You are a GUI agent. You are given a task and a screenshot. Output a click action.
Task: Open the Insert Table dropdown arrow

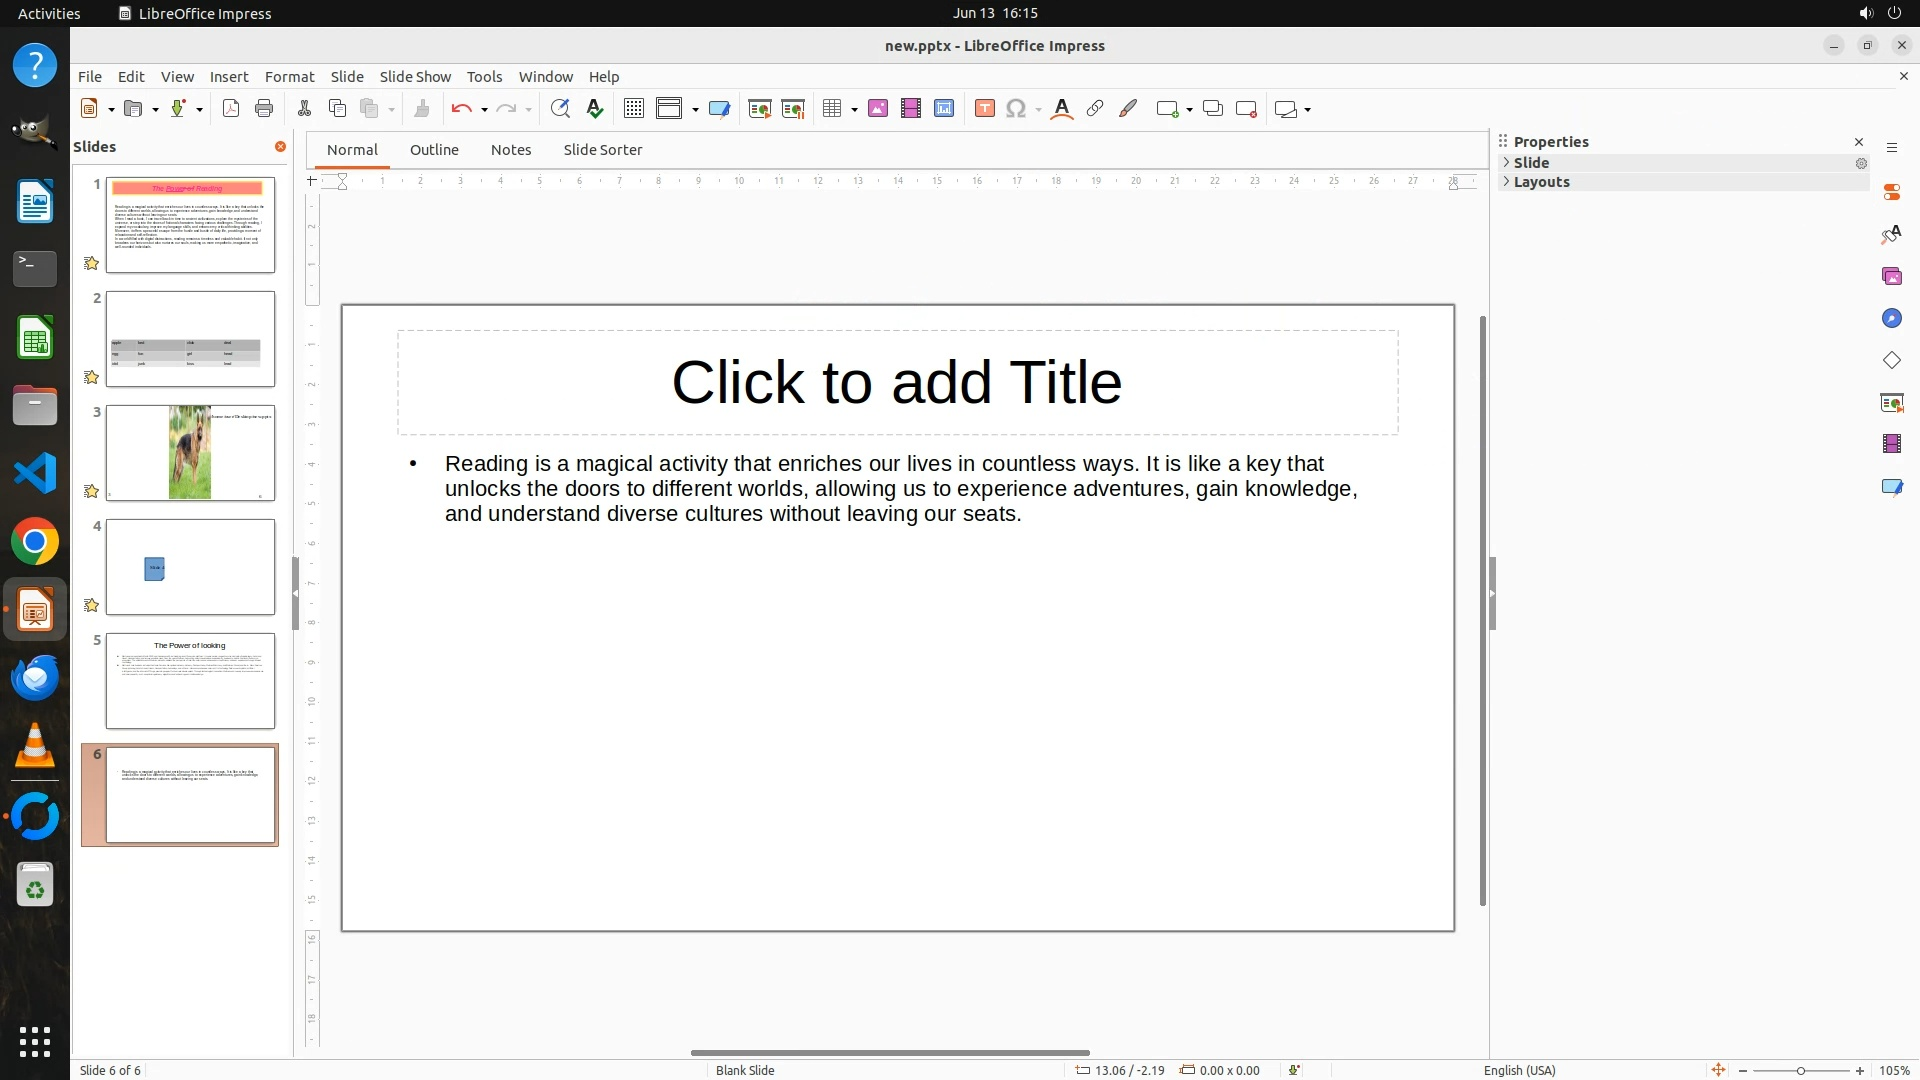855,110
